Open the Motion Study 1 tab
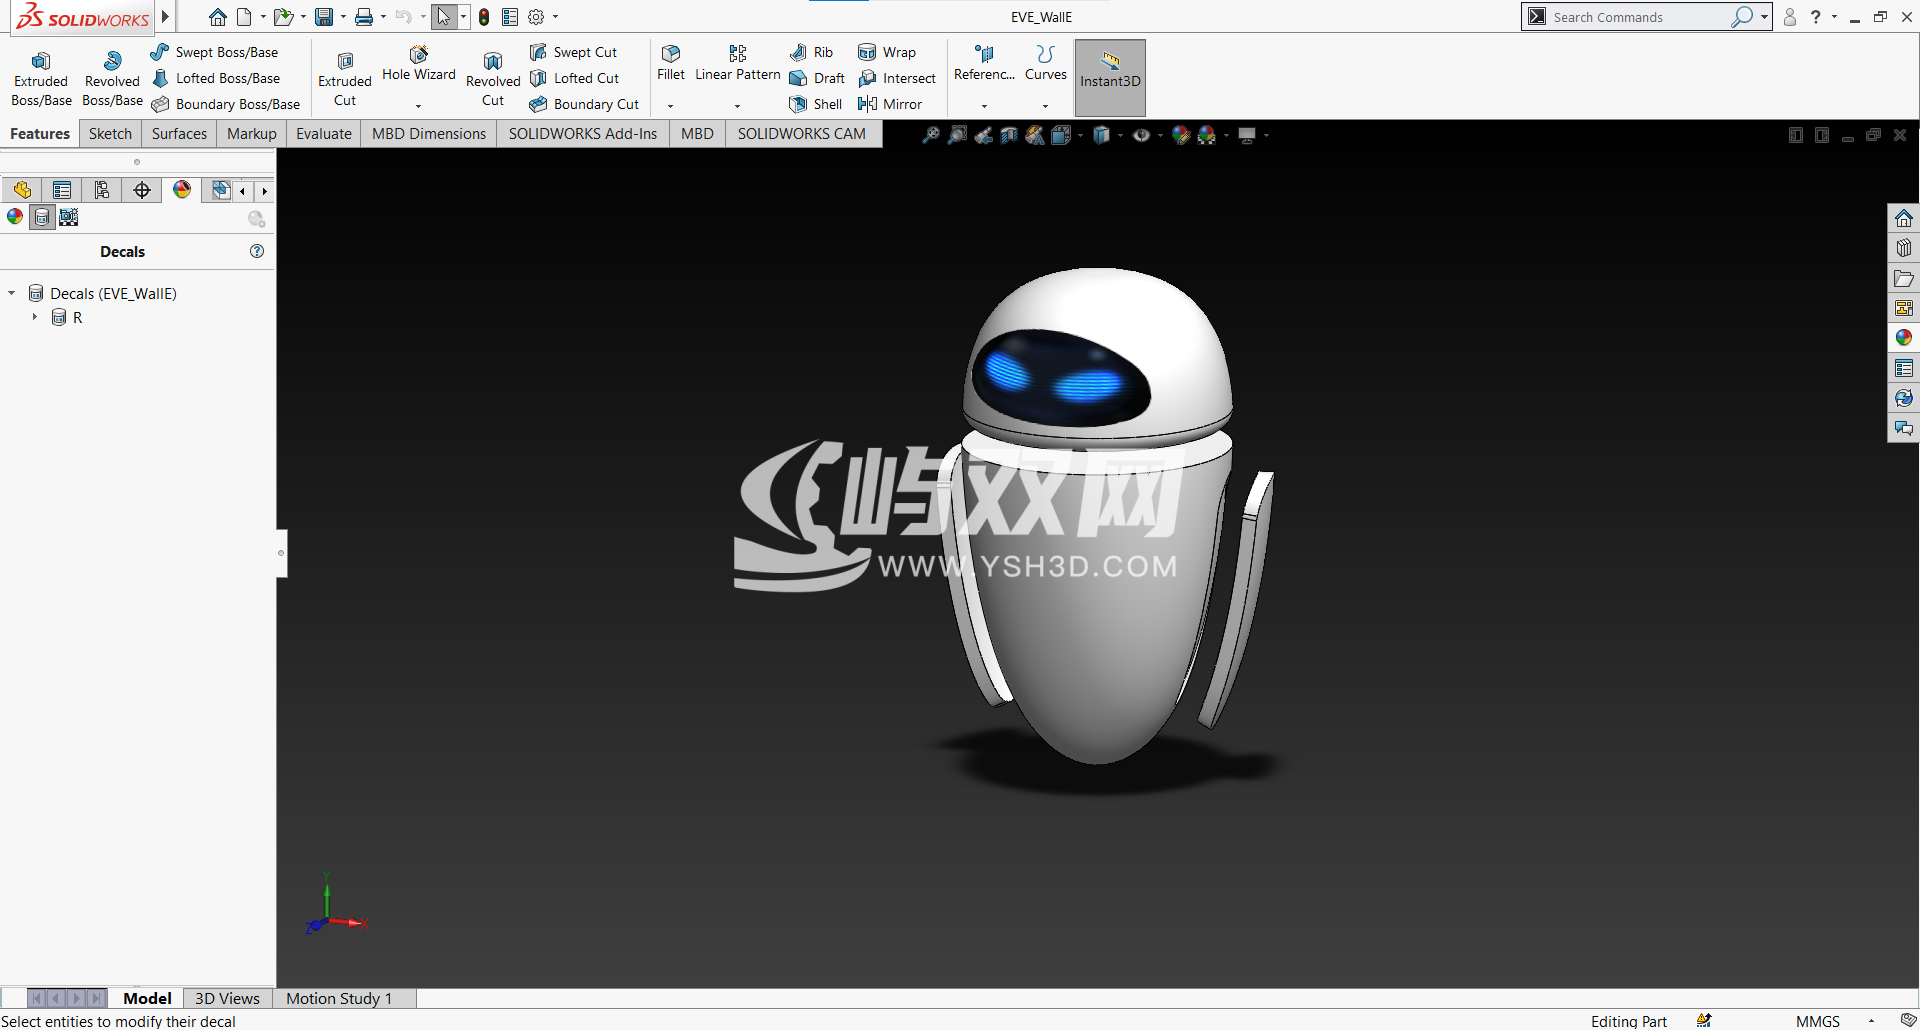The width and height of the screenshot is (1920, 1030). point(338,997)
